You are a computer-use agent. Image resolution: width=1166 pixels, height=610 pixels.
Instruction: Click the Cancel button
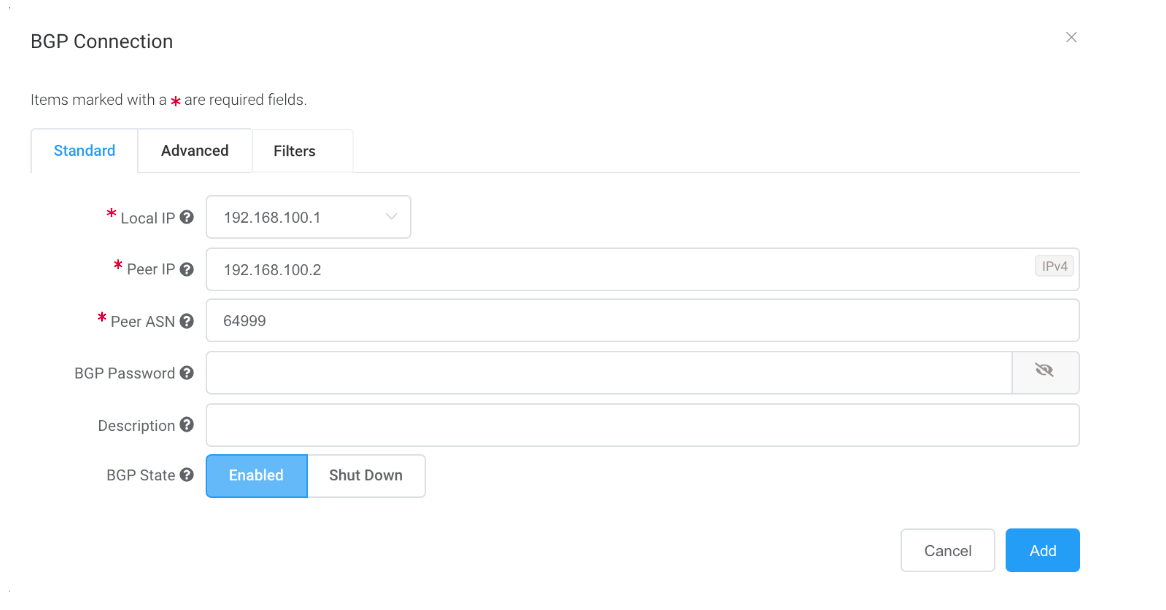click(947, 551)
